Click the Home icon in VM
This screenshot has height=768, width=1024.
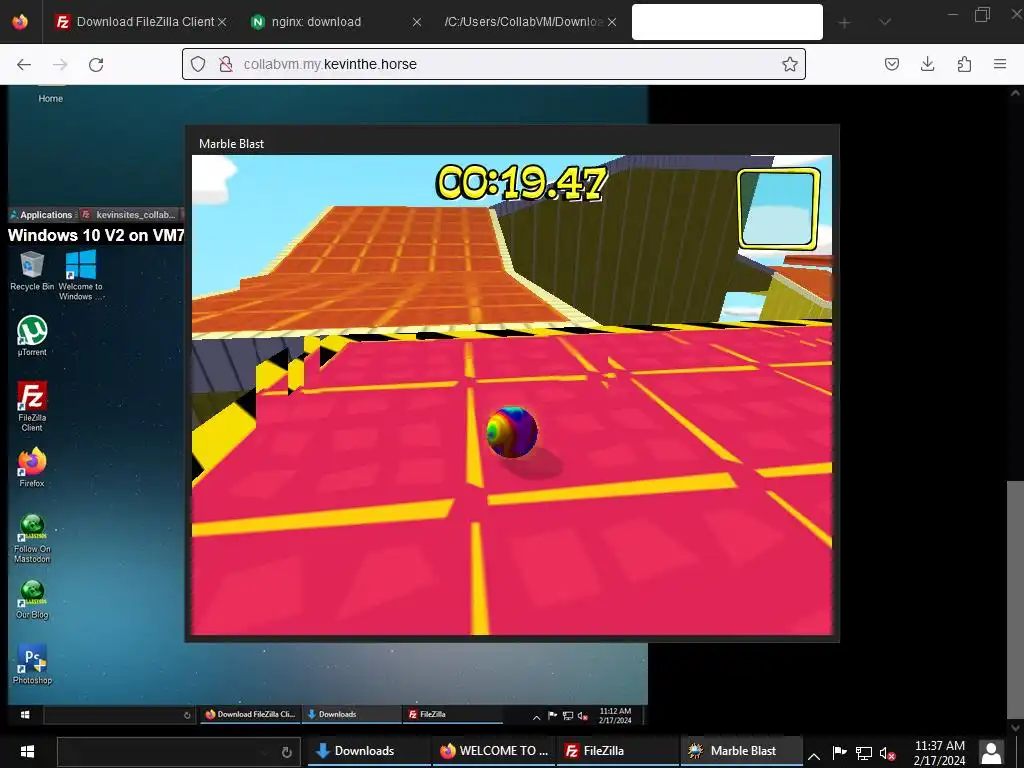coord(50,95)
